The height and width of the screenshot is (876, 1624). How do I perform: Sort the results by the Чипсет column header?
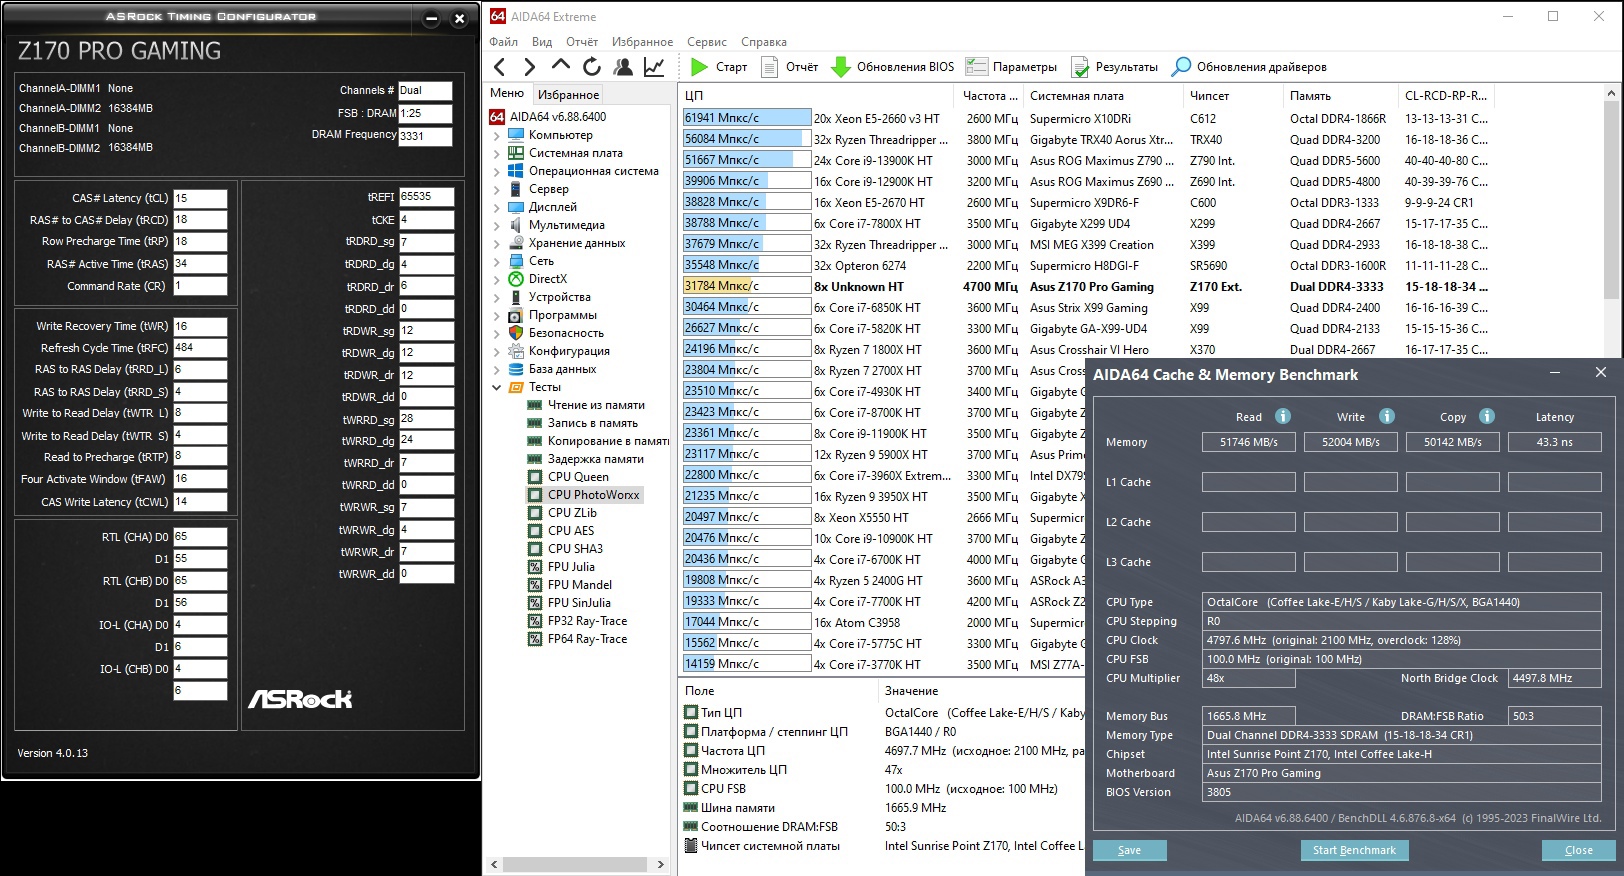pos(1234,96)
